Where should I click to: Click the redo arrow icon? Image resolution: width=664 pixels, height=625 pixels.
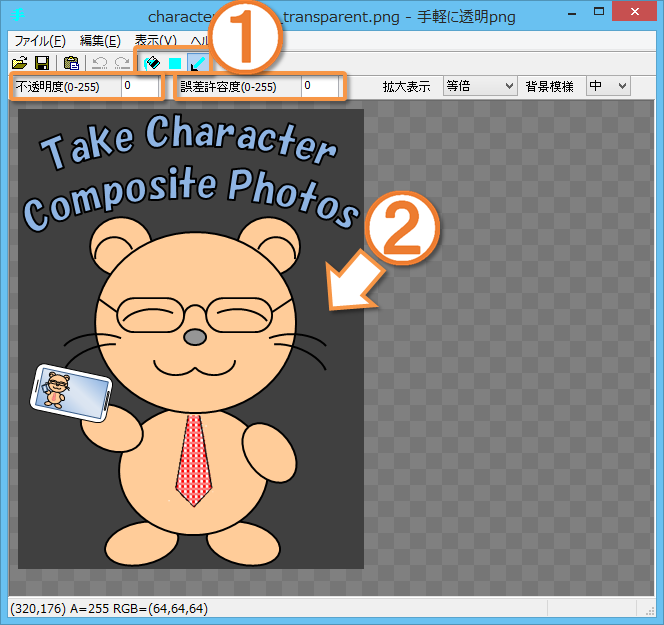(122, 63)
